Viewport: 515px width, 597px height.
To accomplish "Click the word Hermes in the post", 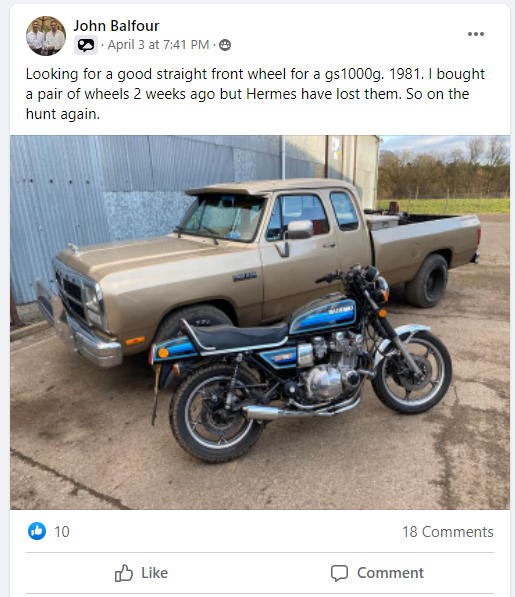I will coord(271,94).
